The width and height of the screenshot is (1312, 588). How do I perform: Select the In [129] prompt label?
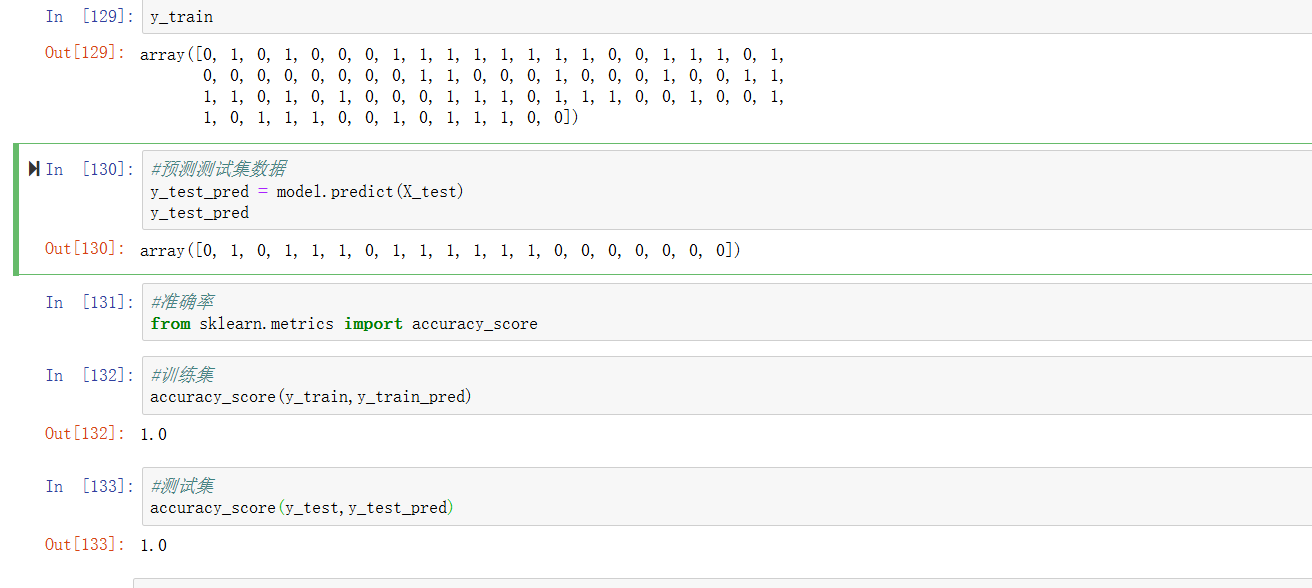(x=89, y=17)
